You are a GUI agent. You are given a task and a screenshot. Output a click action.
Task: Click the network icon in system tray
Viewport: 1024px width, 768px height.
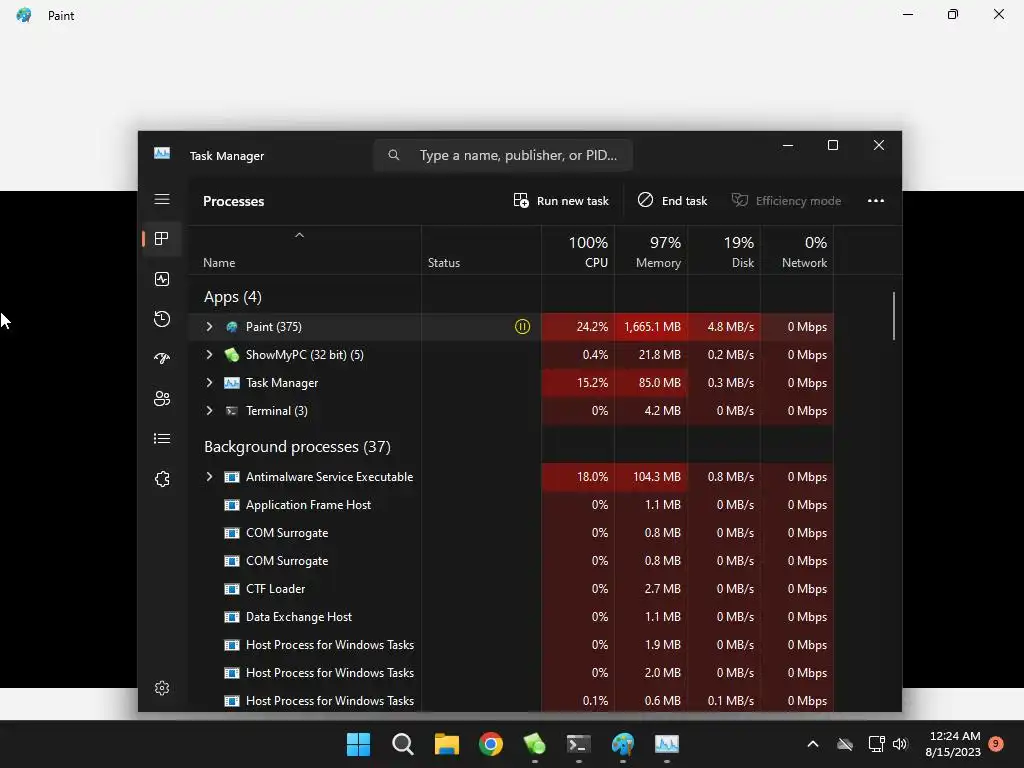876,744
